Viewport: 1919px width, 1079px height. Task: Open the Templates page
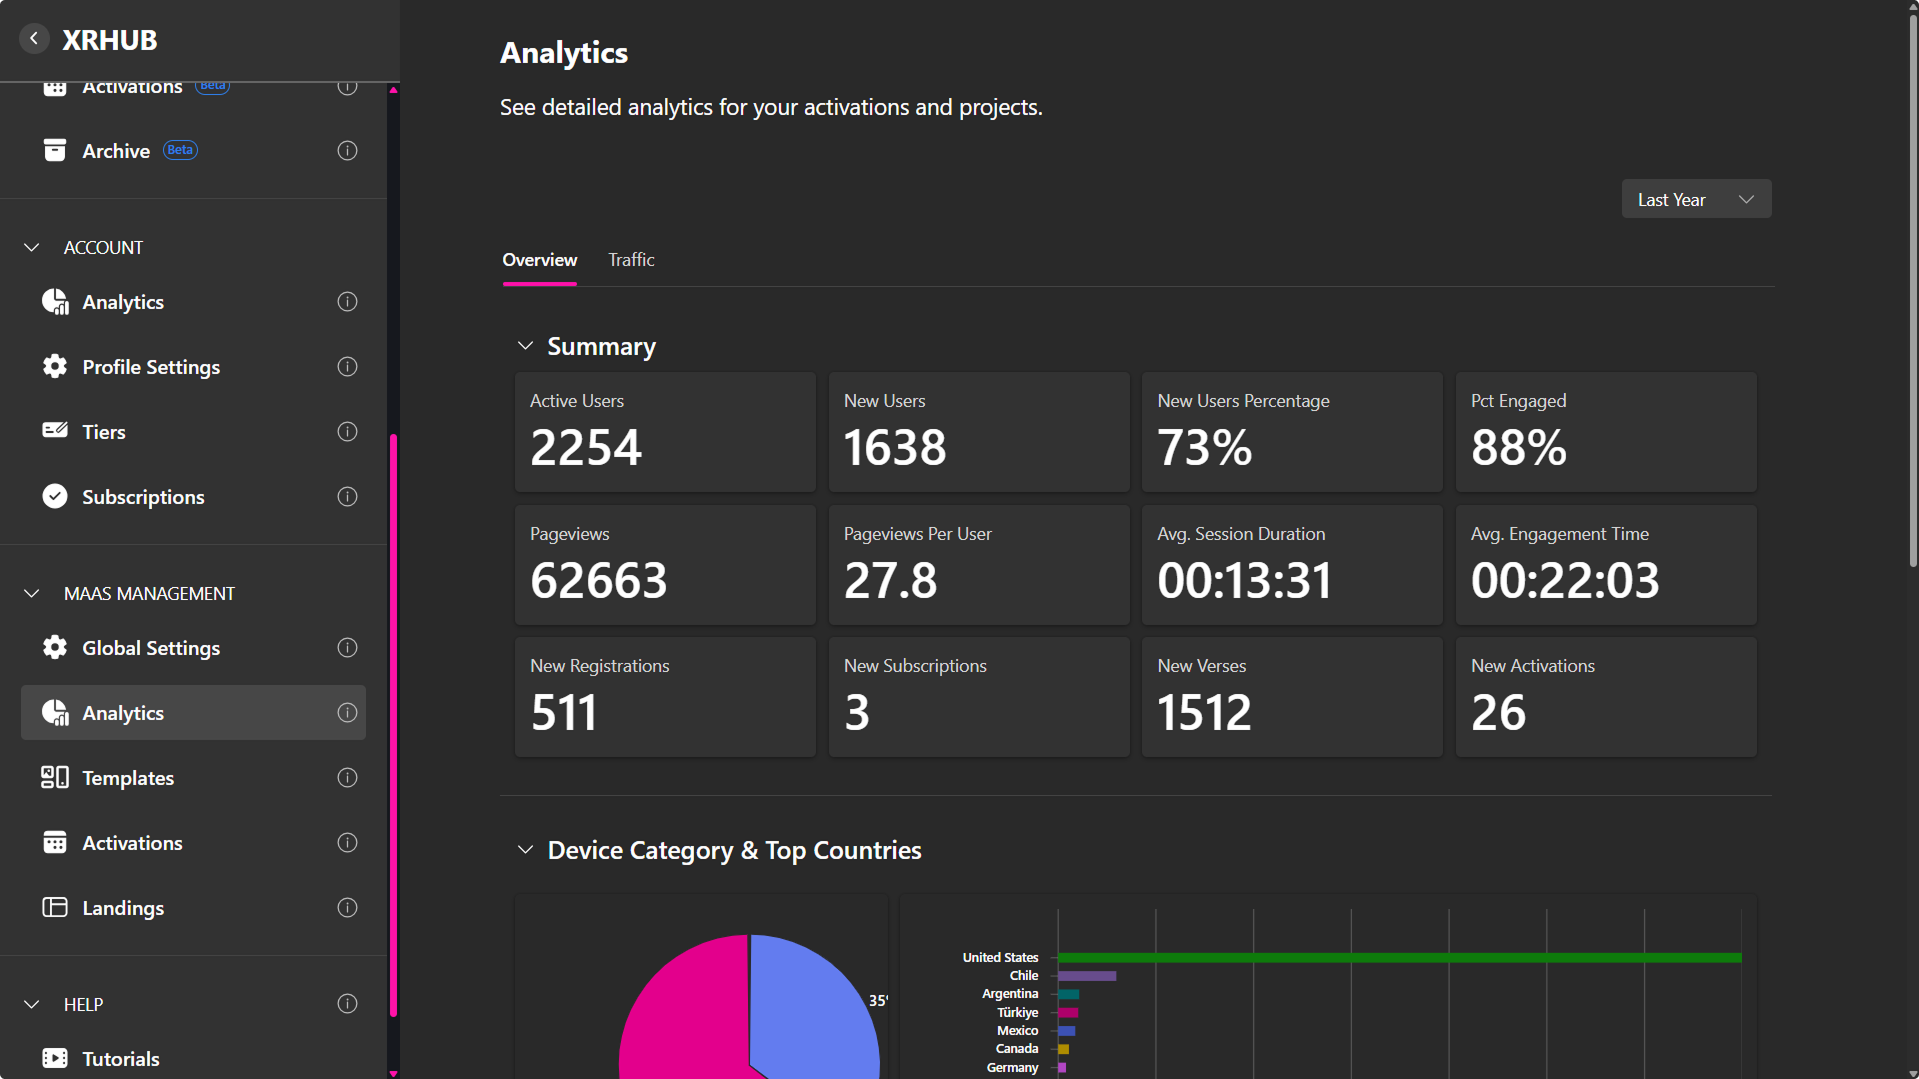coord(128,778)
